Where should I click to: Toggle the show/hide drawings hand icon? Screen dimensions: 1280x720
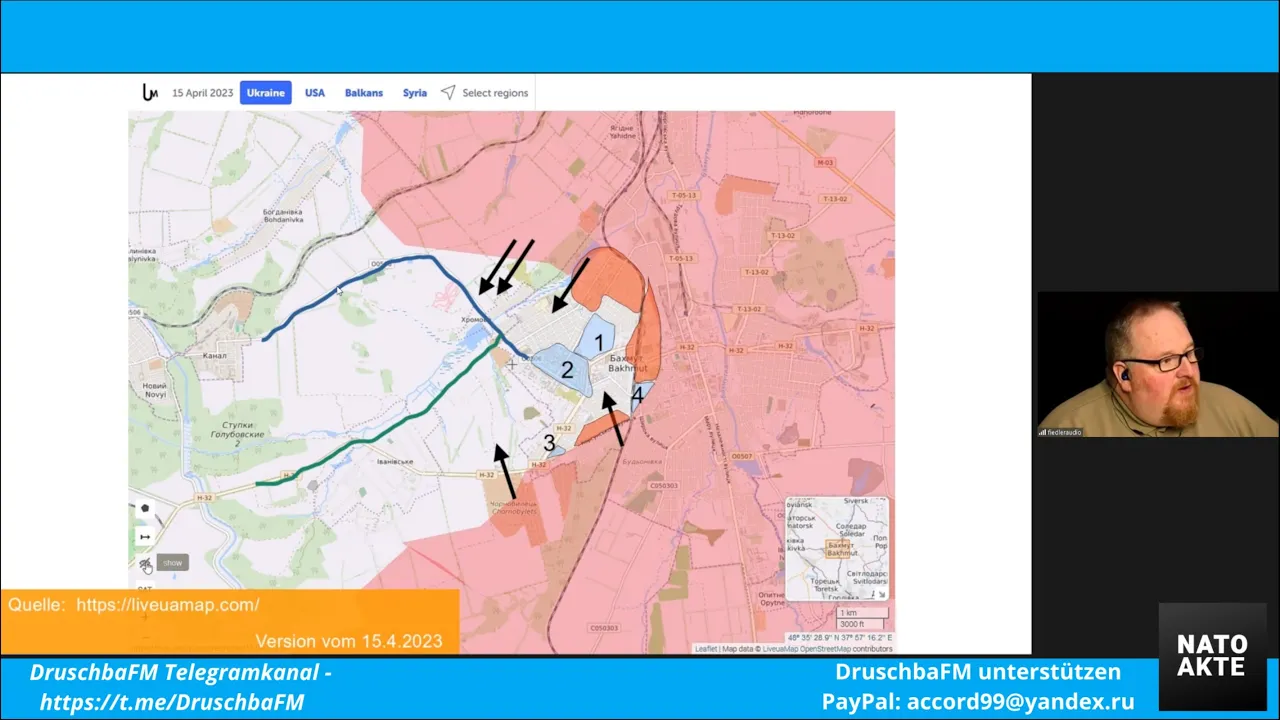[146, 564]
